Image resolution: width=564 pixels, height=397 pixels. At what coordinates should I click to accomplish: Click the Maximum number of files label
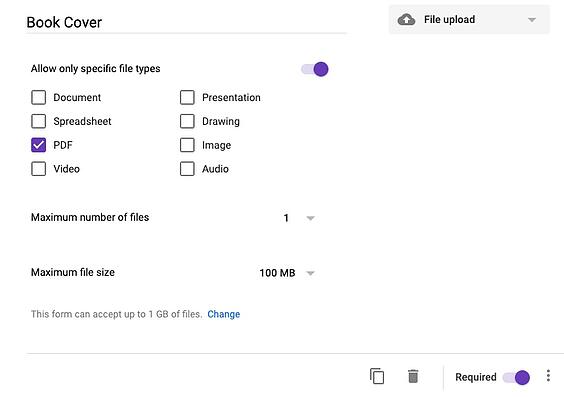point(90,217)
